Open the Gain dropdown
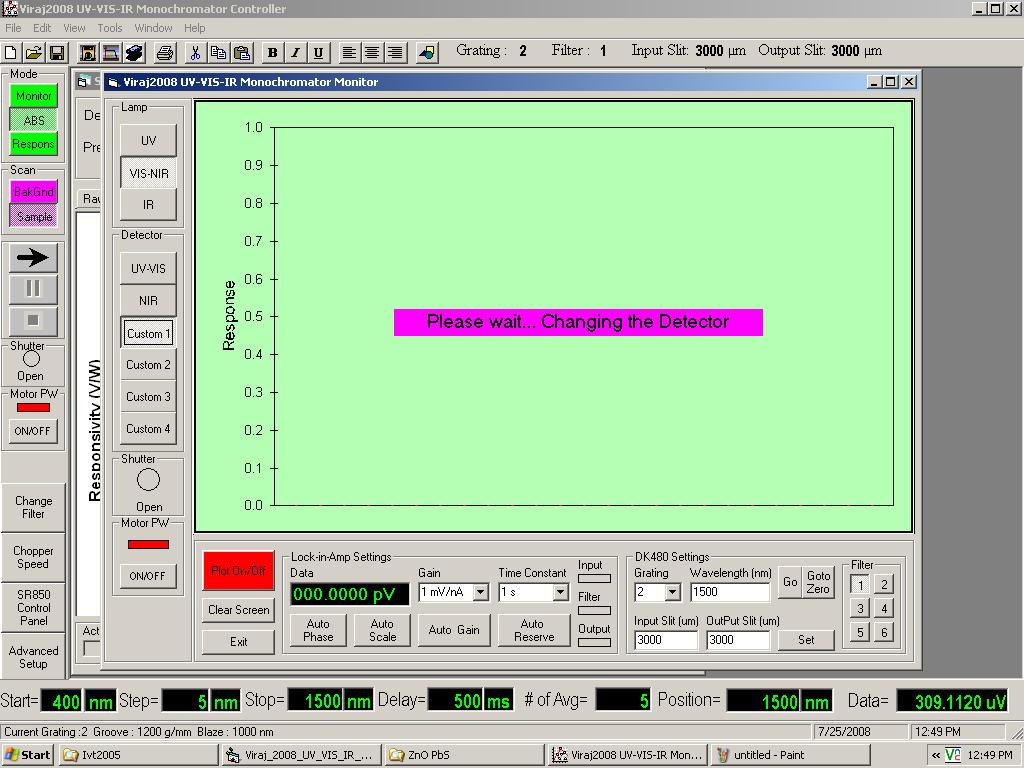This screenshot has width=1024, height=768. coord(481,592)
